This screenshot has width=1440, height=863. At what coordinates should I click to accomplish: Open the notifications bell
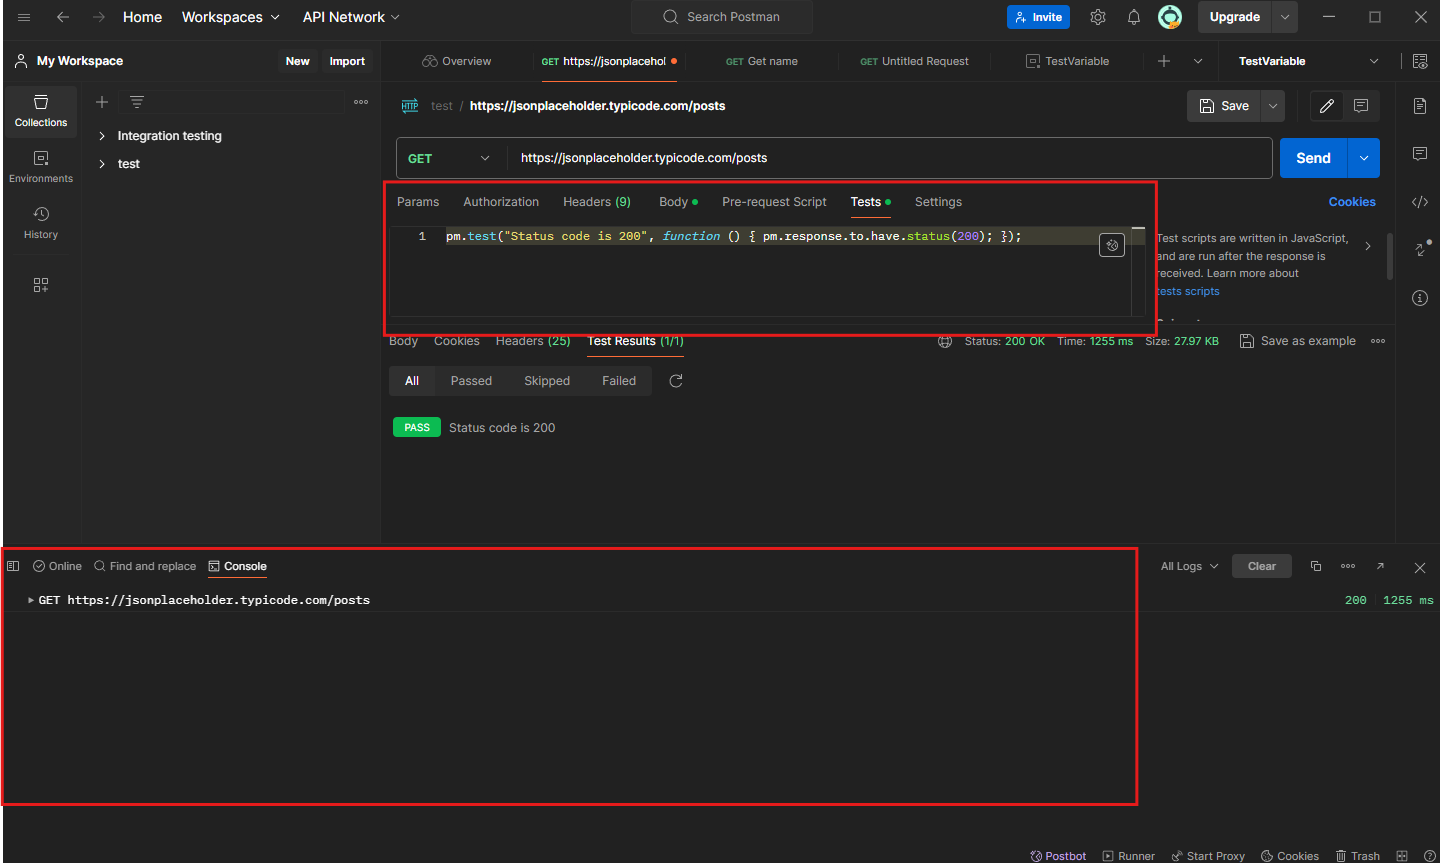pos(1134,17)
